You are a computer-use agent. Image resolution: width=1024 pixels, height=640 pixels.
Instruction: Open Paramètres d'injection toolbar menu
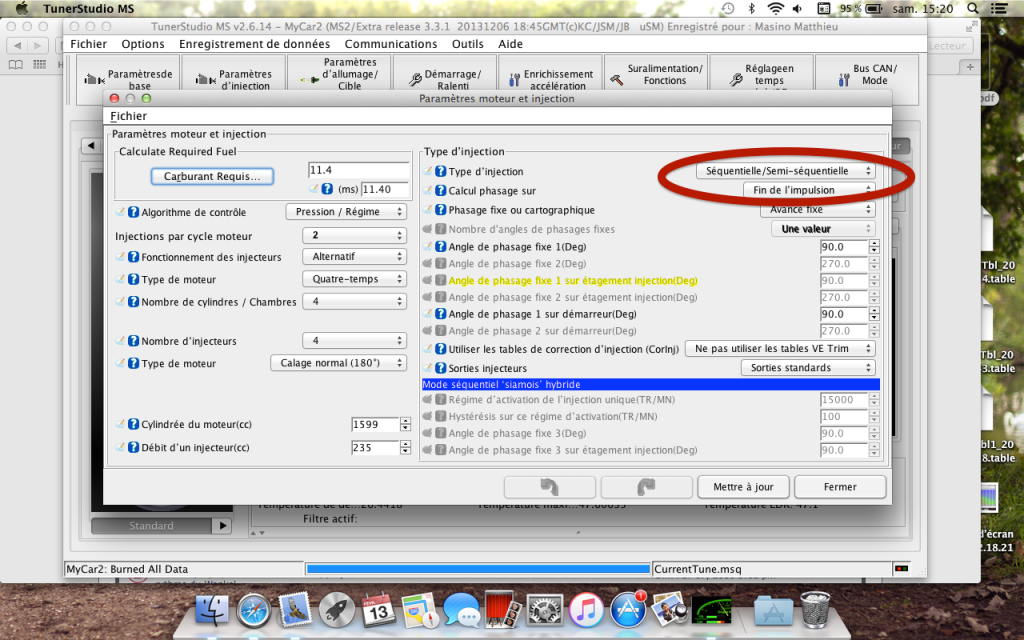coord(234,80)
